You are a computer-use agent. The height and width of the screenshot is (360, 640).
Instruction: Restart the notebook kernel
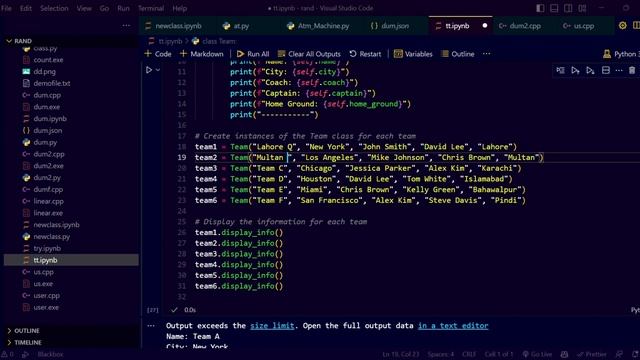(365, 54)
